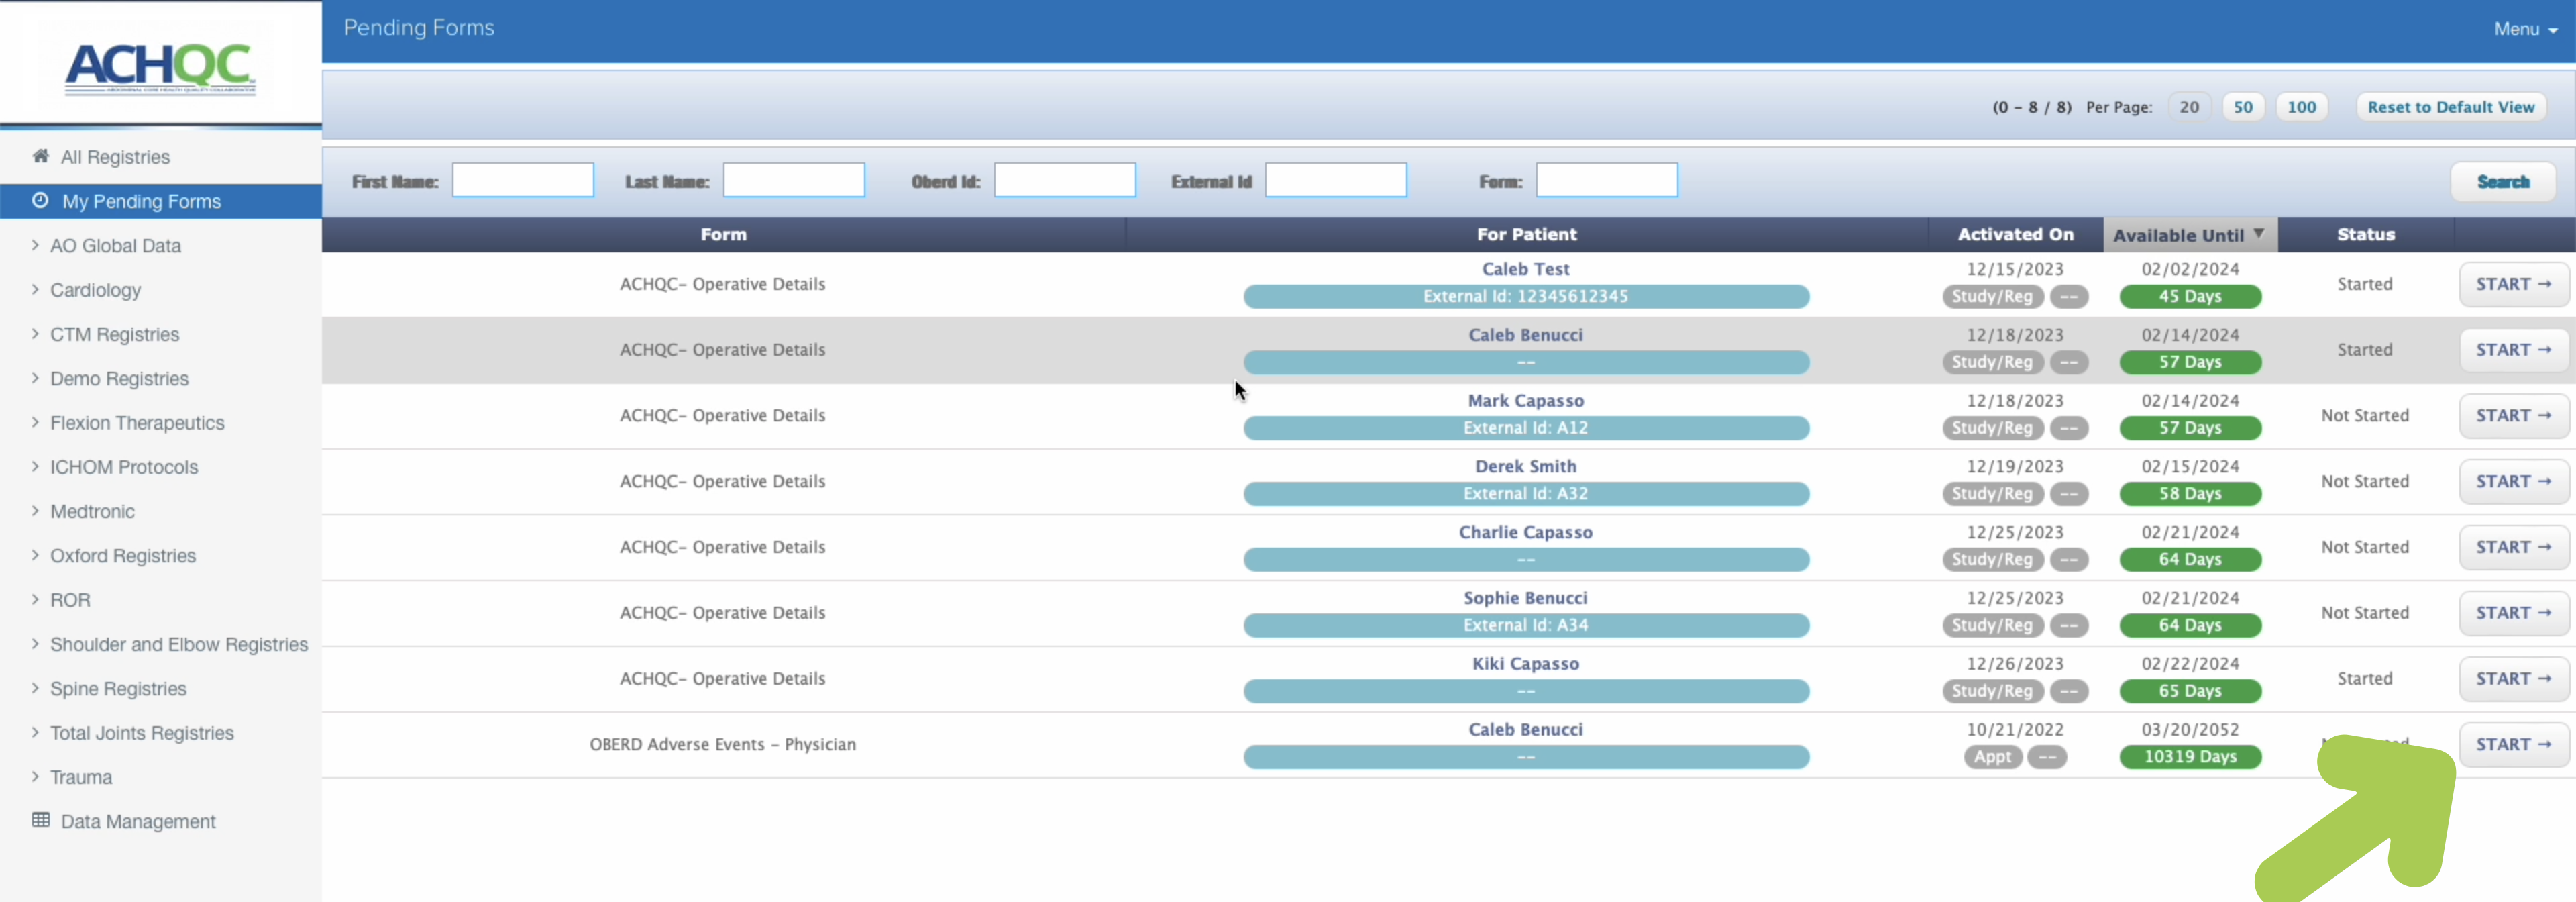2576x902 pixels.
Task: Click the 65 Days badge
Action: pos(2190,691)
